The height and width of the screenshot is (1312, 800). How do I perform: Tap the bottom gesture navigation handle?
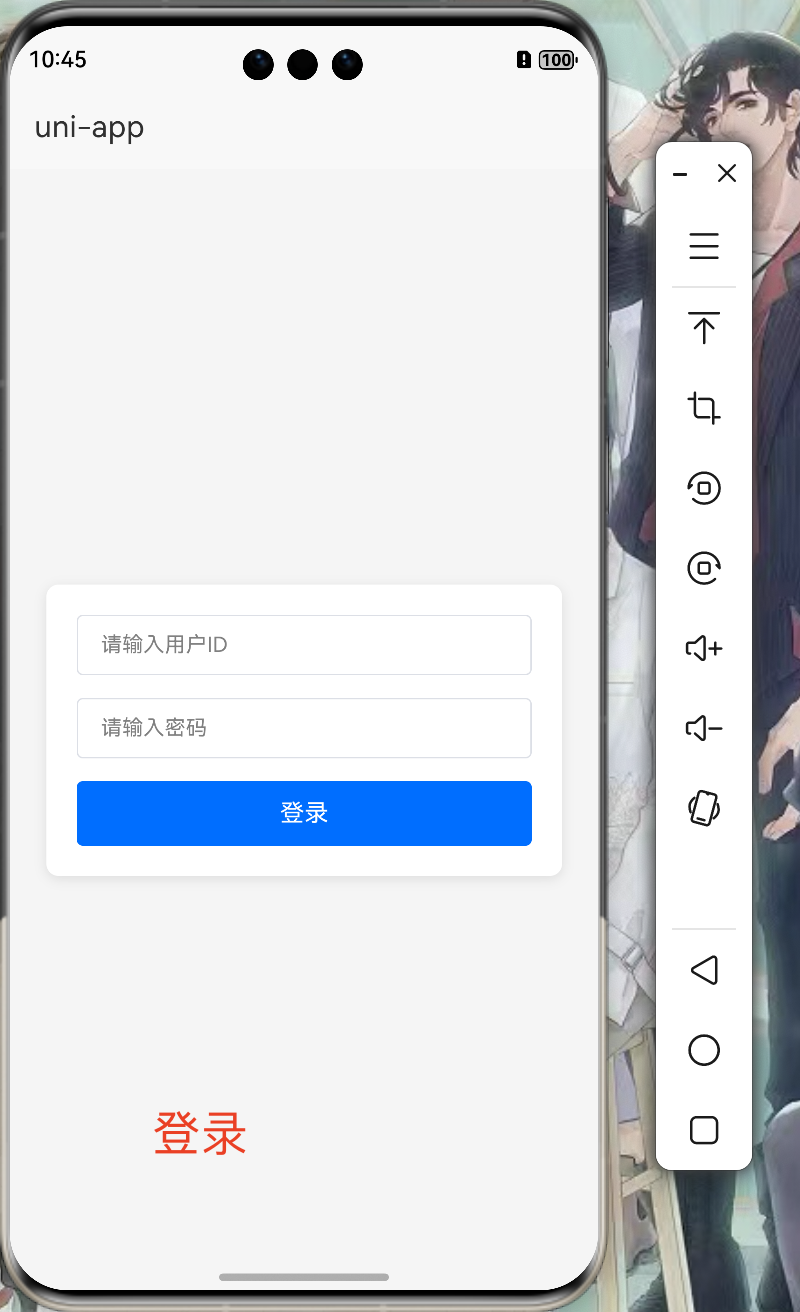pos(304,1277)
